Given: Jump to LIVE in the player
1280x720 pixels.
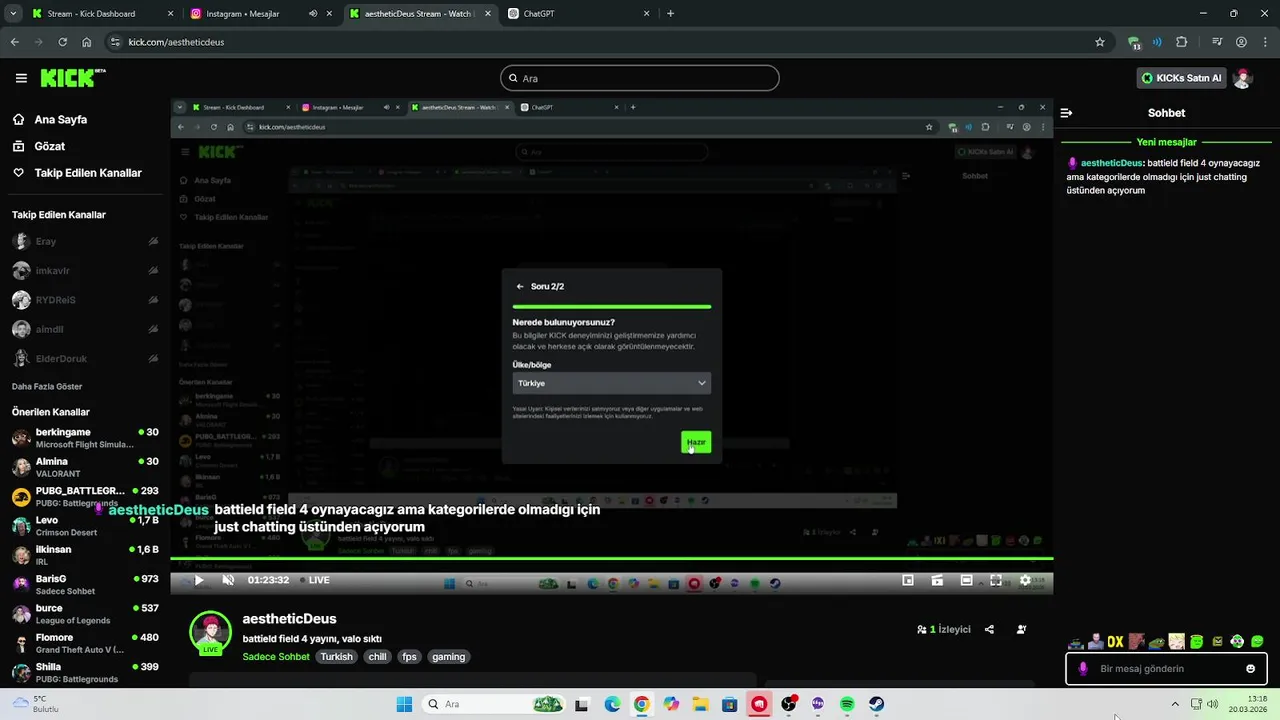Looking at the screenshot, I should (x=316, y=580).
